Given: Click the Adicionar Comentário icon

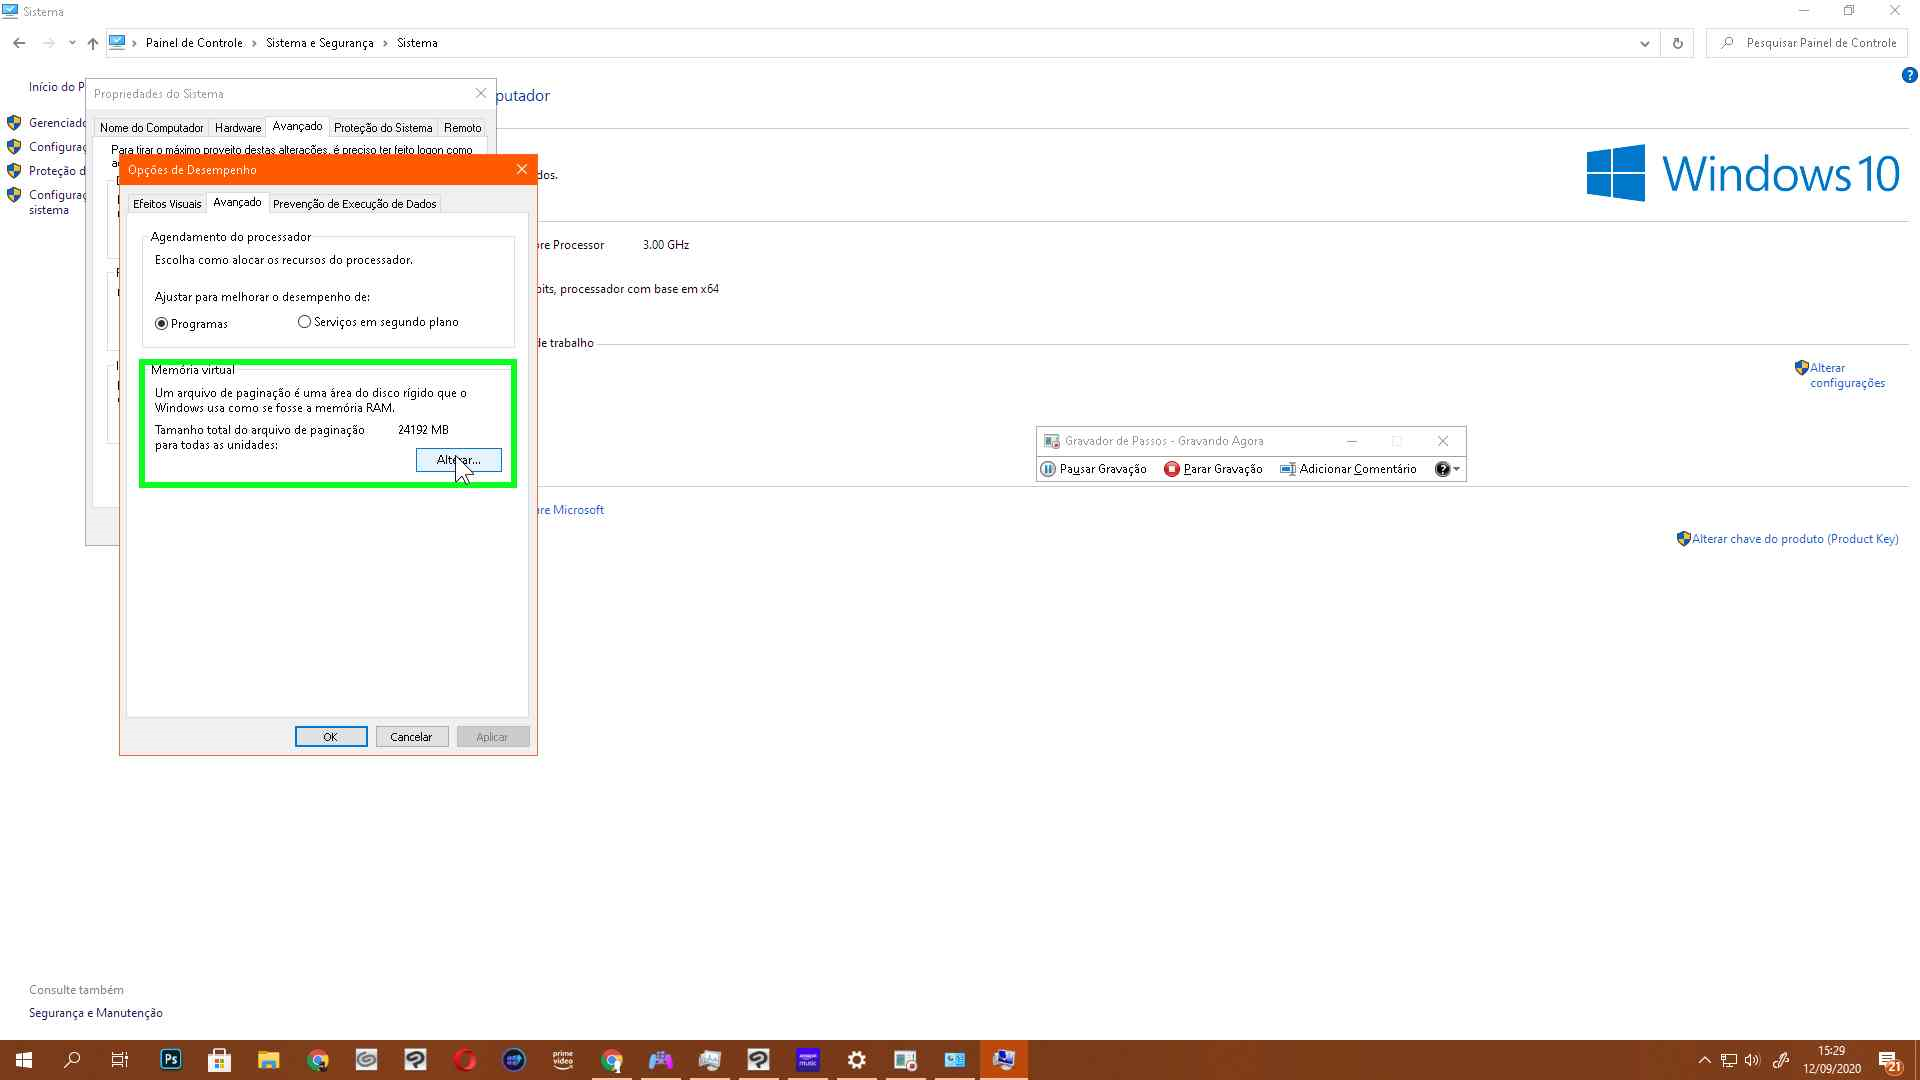Looking at the screenshot, I should pos(1288,469).
